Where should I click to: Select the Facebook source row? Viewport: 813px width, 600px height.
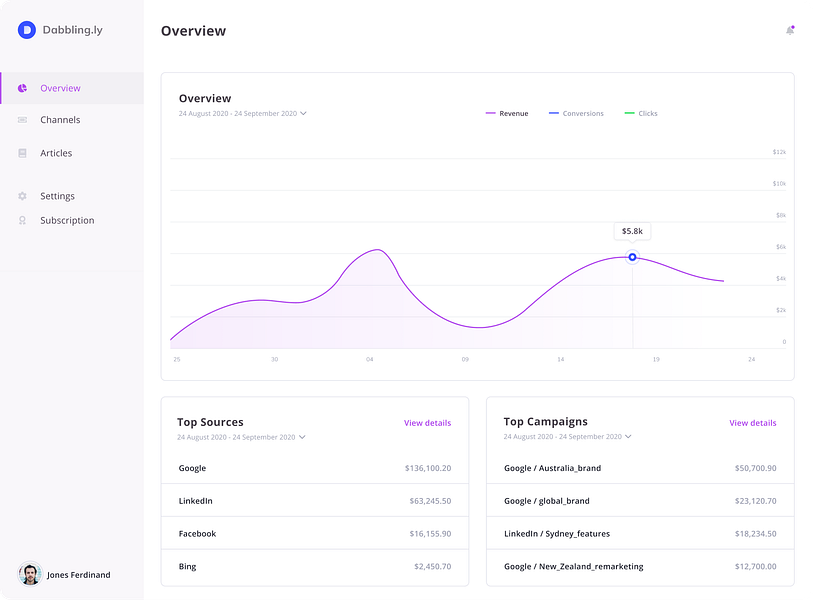(315, 533)
